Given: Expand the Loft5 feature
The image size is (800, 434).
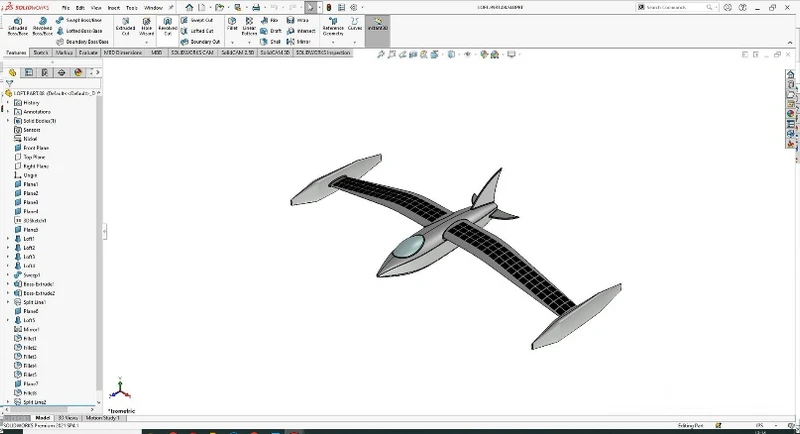Looking at the screenshot, I should click(x=8, y=320).
